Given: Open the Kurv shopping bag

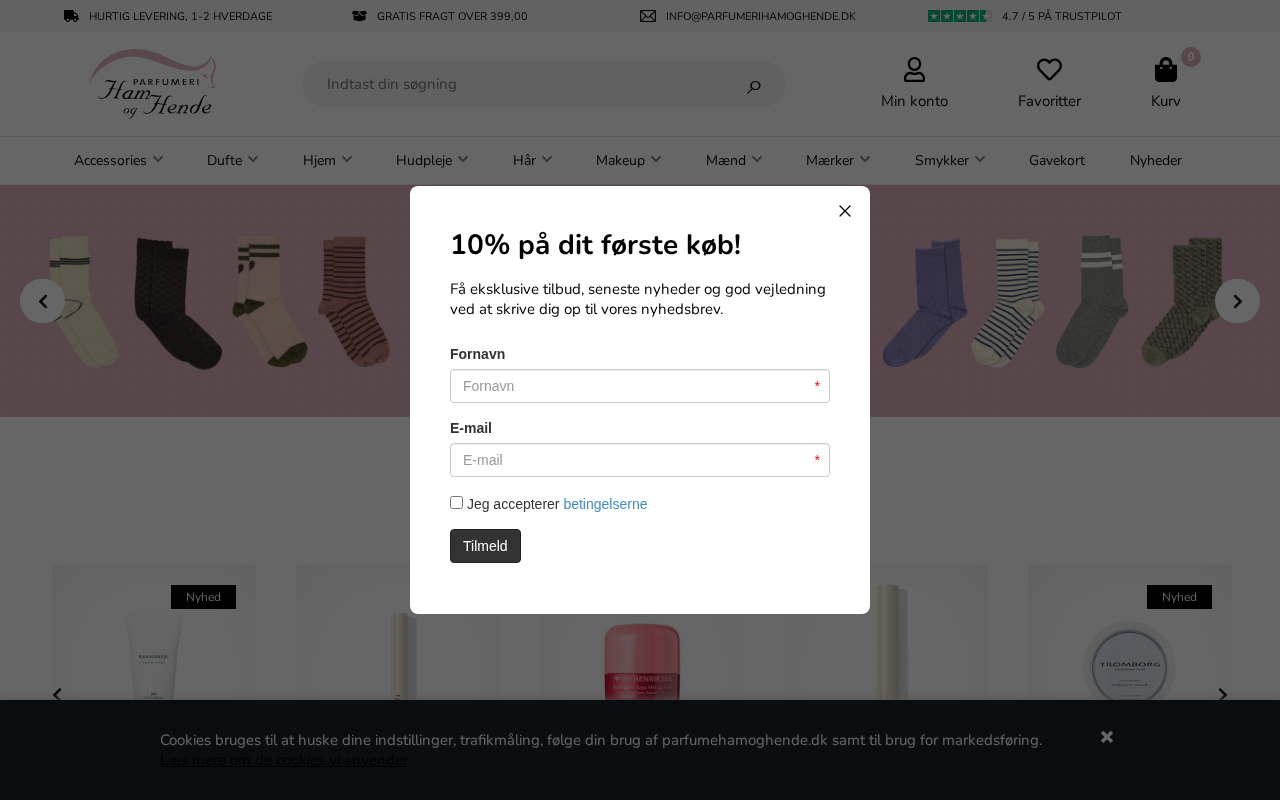Looking at the screenshot, I should [x=1166, y=70].
